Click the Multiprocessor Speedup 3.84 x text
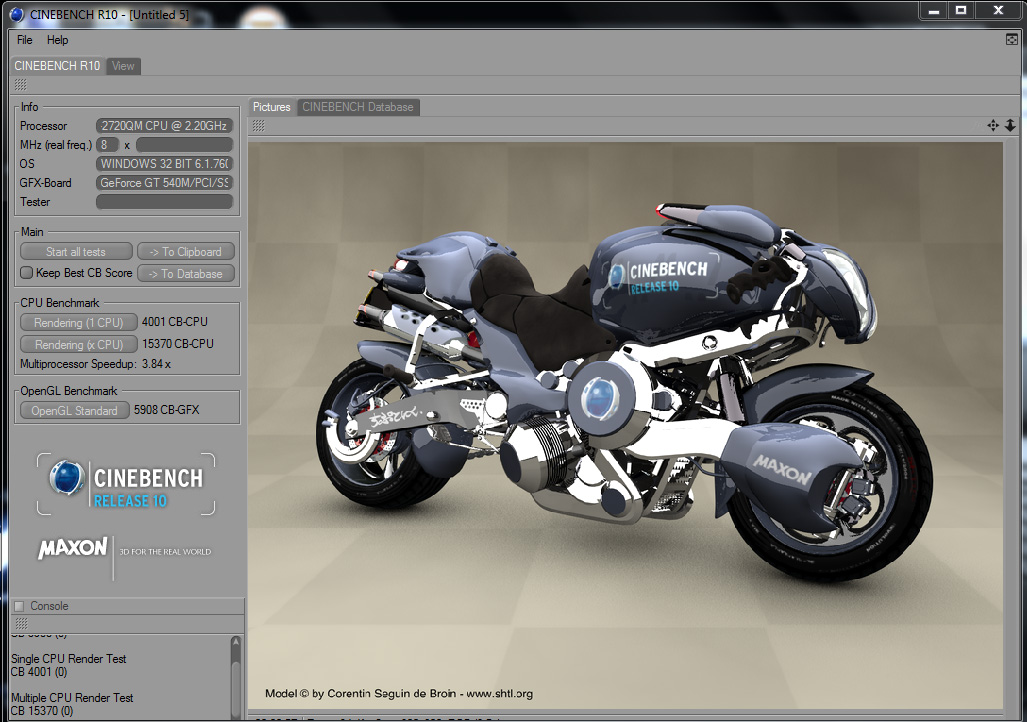The width and height of the screenshot is (1027, 722). [x=95, y=364]
